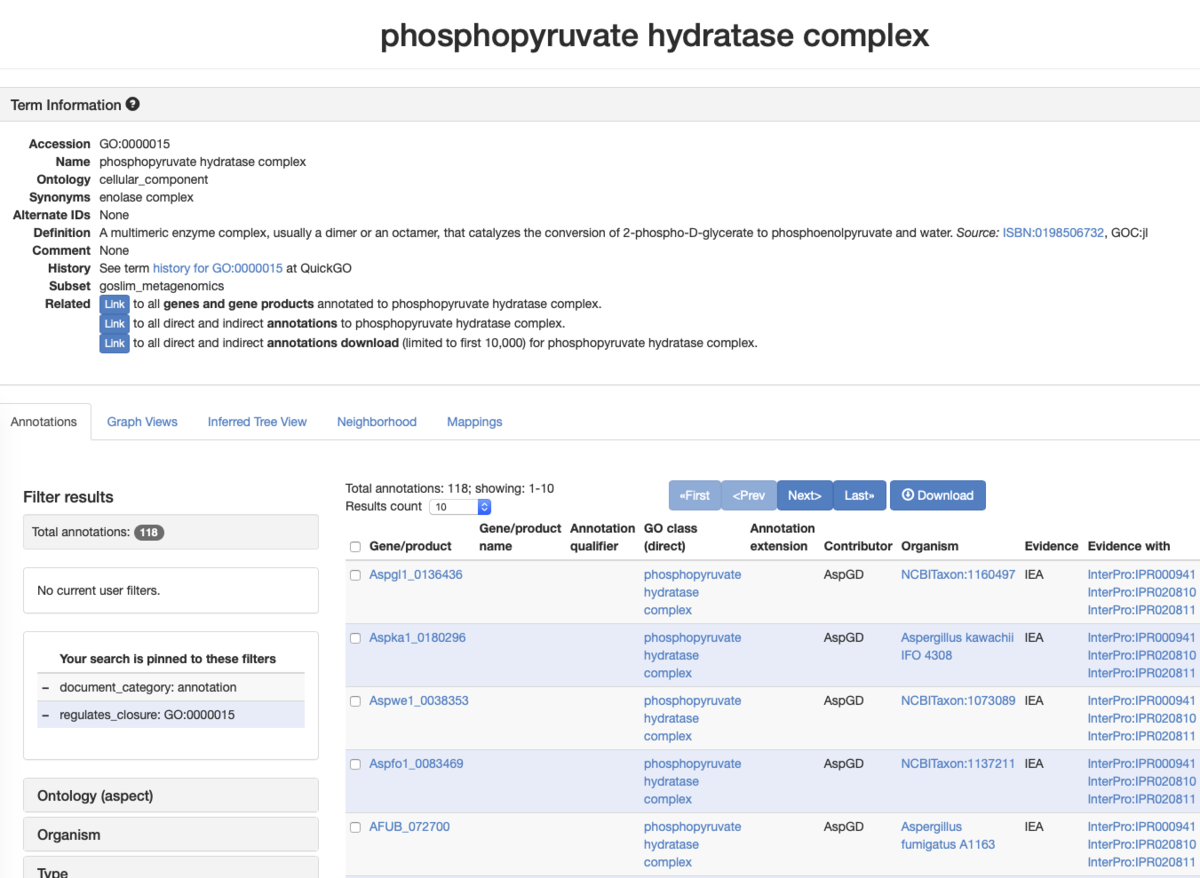Screen dimensions: 1200x878
Task: Check the box next to Aspgl1_0136436
Action: pyautogui.click(x=355, y=574)
